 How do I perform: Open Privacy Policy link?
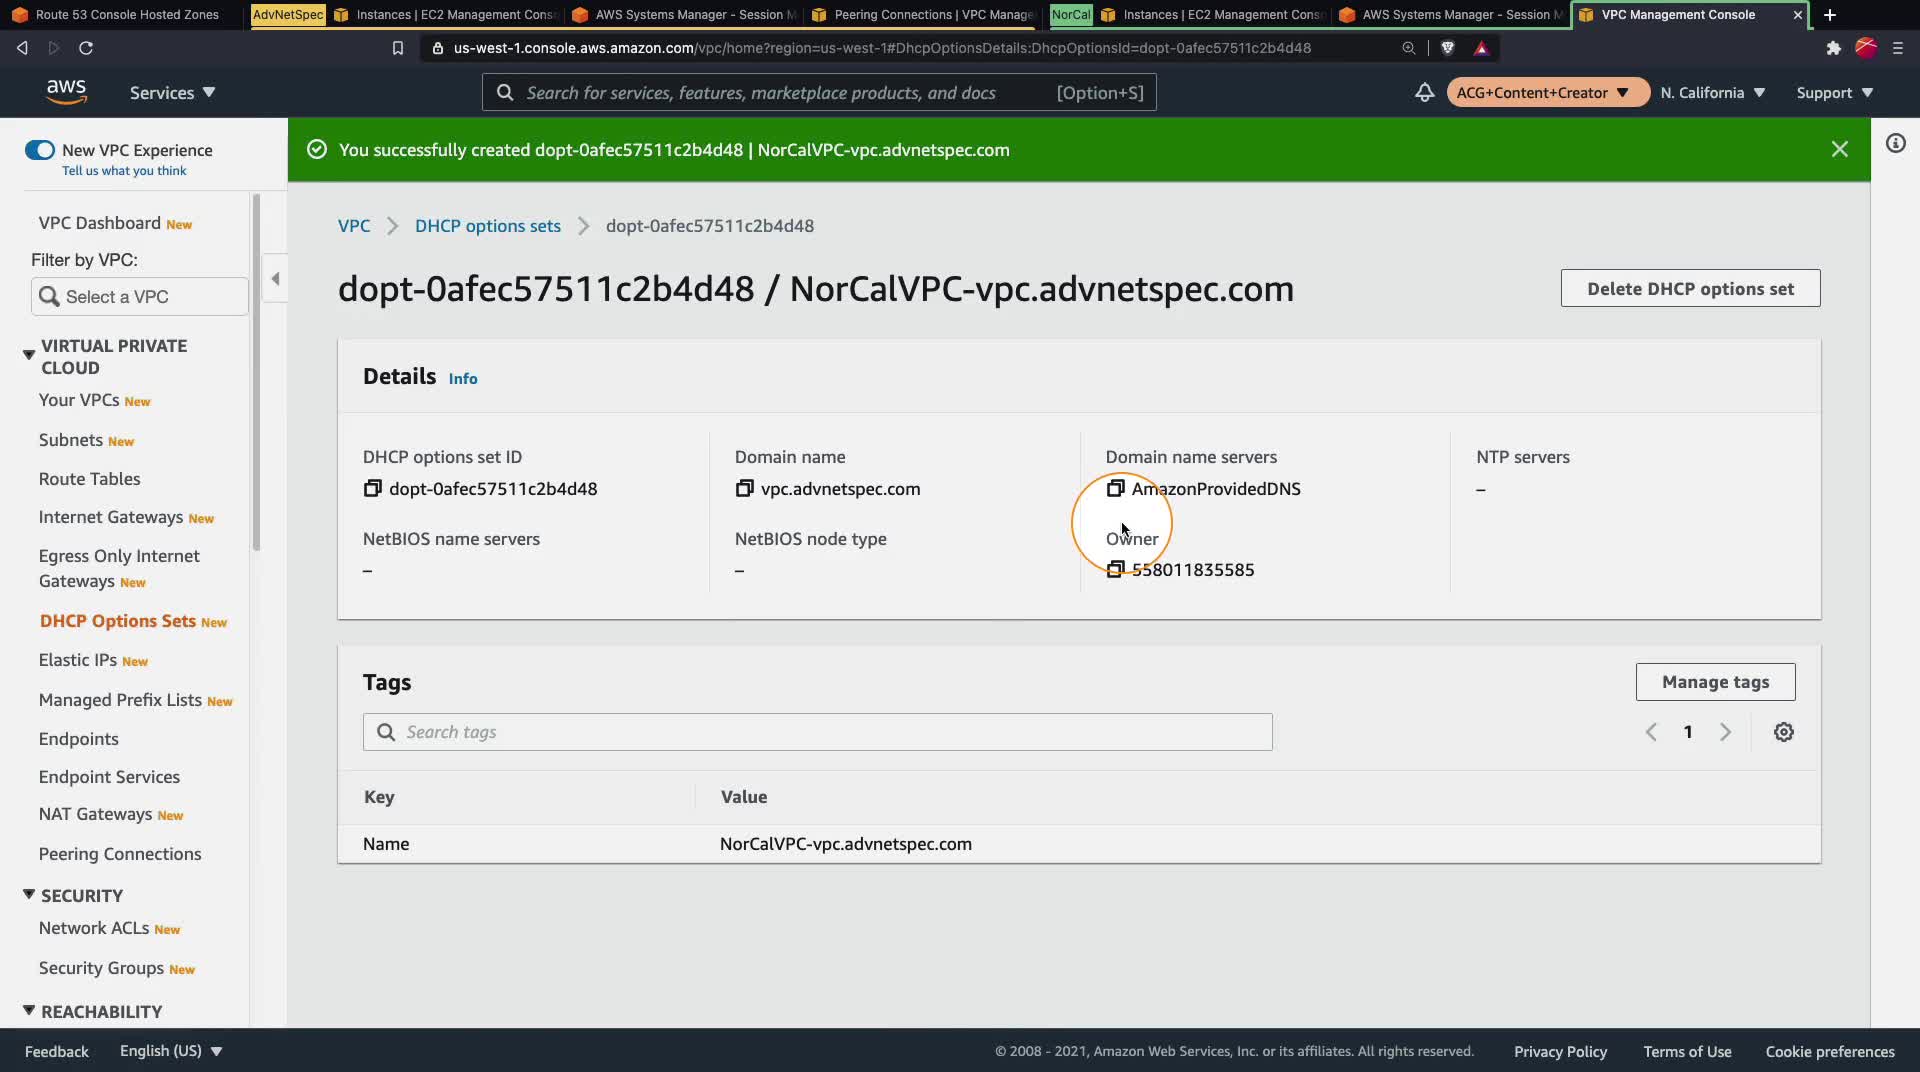tap(1560, 1051)
